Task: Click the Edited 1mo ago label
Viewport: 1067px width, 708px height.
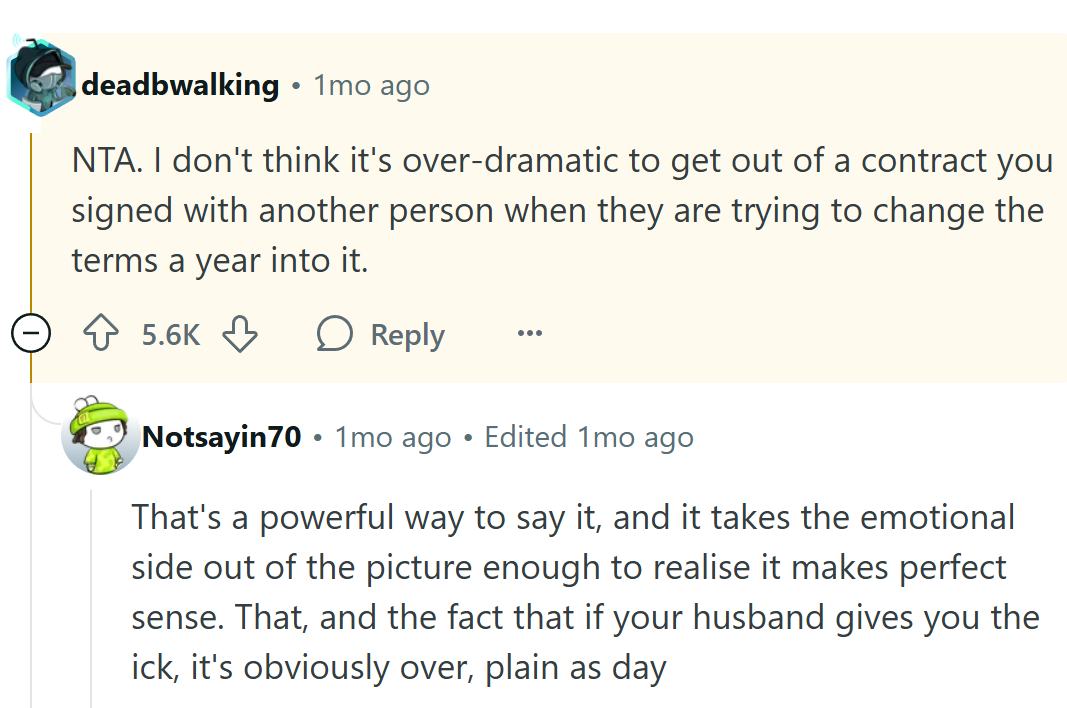Action: [x=588, y=436]
